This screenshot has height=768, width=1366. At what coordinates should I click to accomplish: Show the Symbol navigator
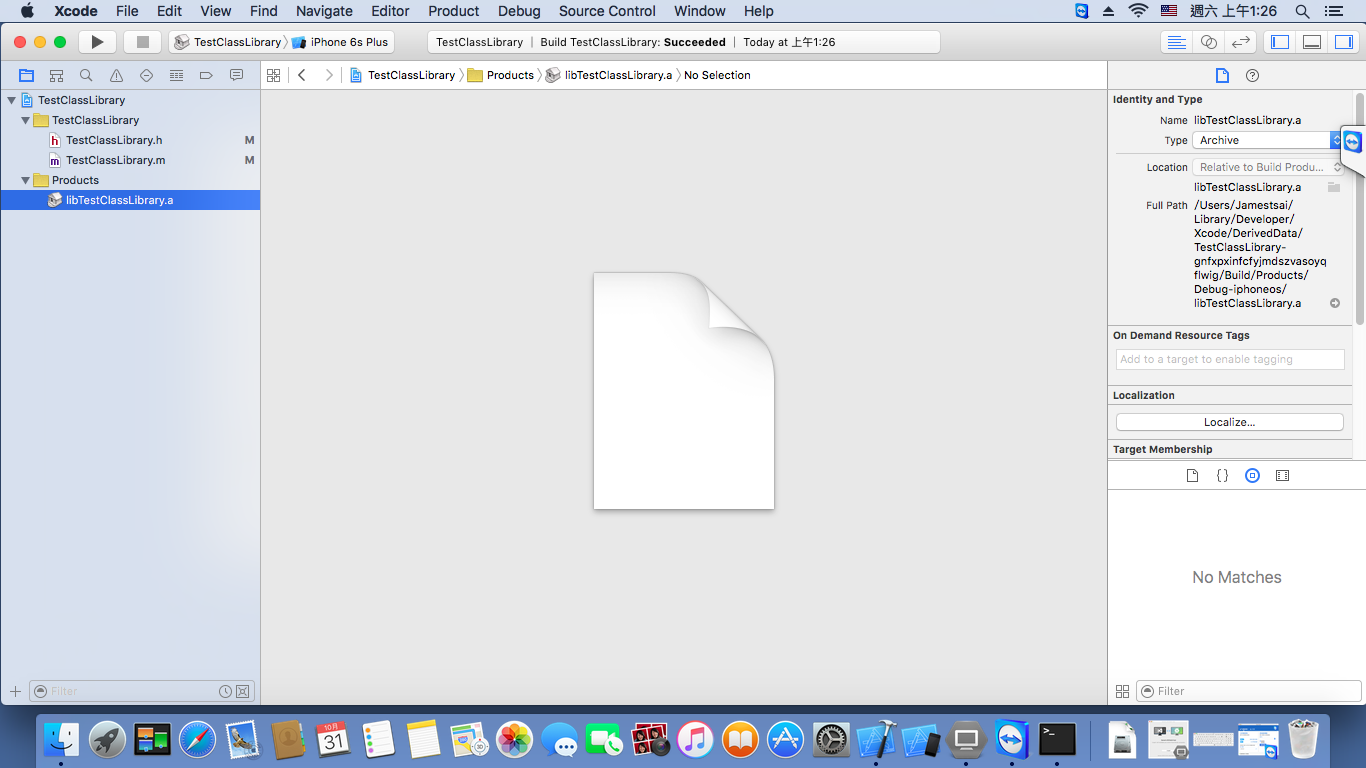click(x=56, y=75)
